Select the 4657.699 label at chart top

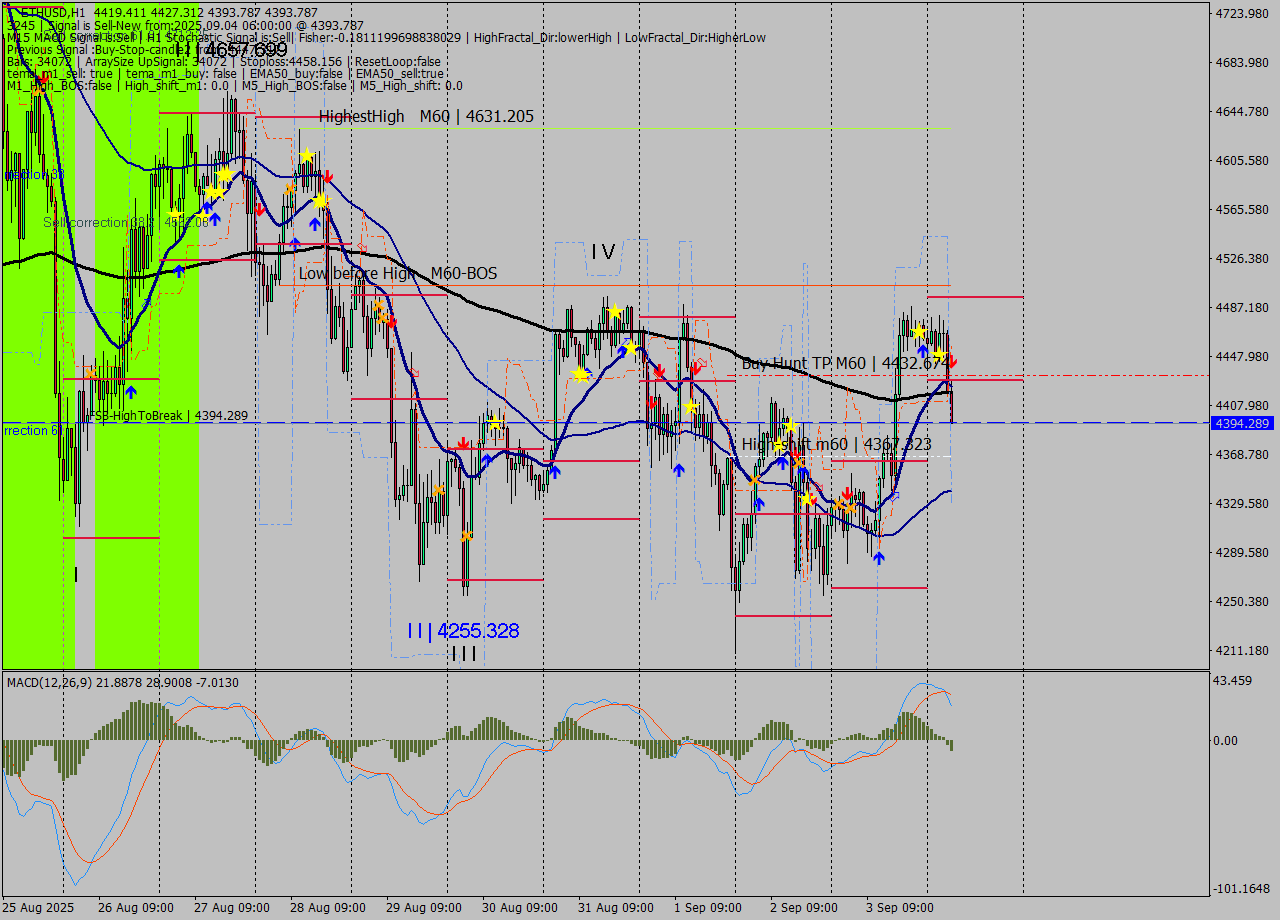244,50
